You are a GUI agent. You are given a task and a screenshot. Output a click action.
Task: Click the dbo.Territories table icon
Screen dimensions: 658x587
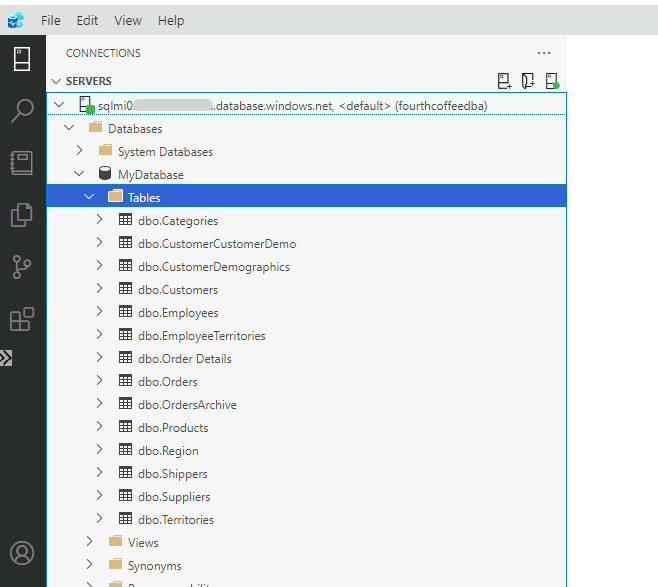(125, 518)
